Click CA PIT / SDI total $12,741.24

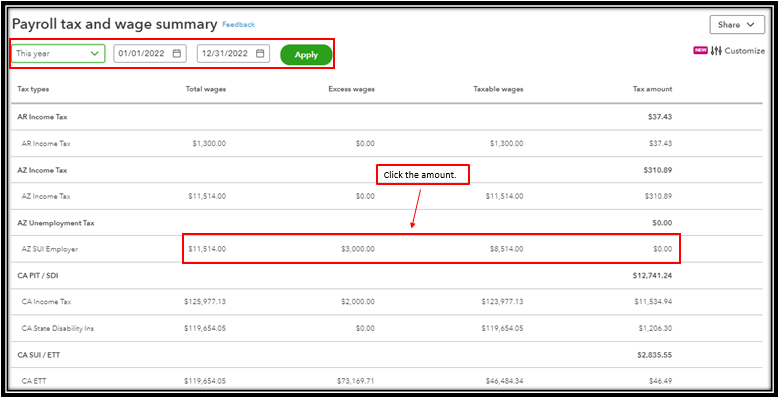point(653,275)
